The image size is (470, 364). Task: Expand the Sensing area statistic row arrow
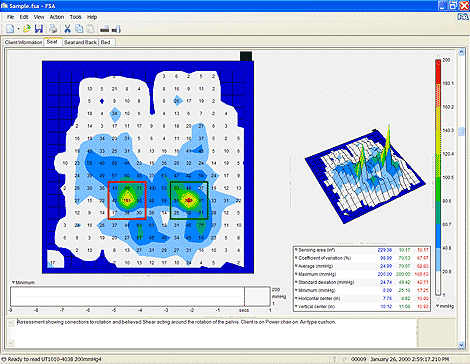tap(296, 250)
